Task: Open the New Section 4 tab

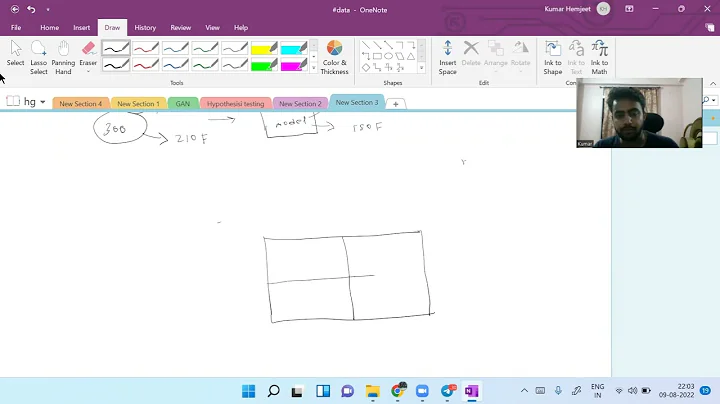Action: click(80, 104)
